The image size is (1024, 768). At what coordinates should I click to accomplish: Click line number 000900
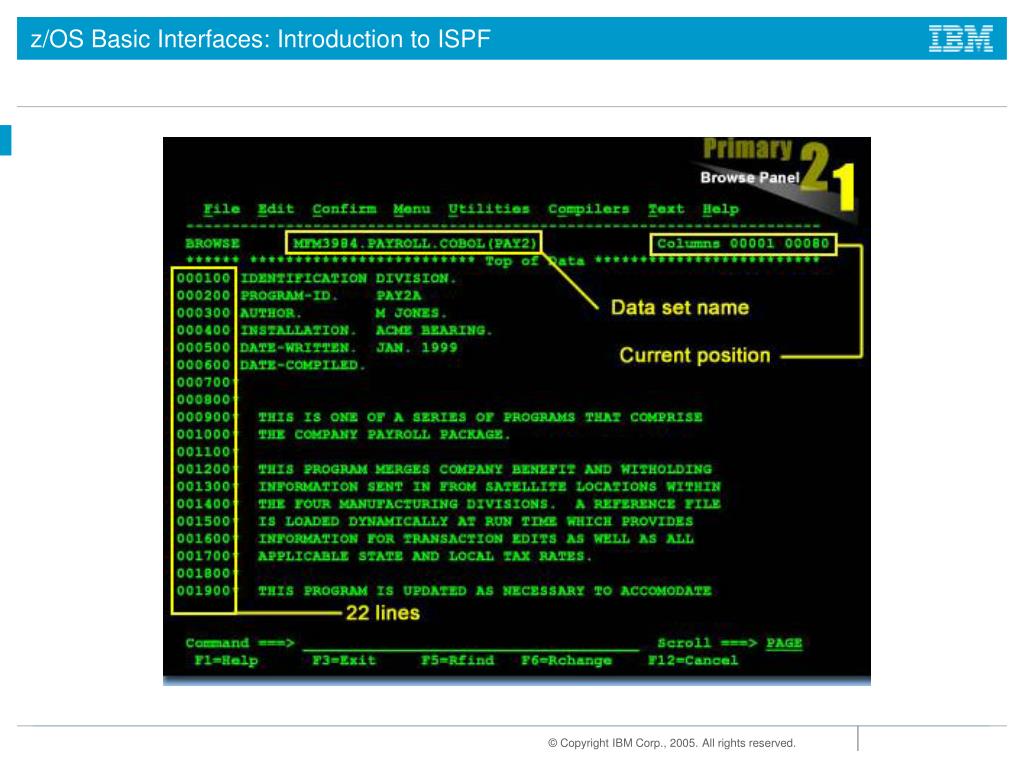tap(203, 417)
